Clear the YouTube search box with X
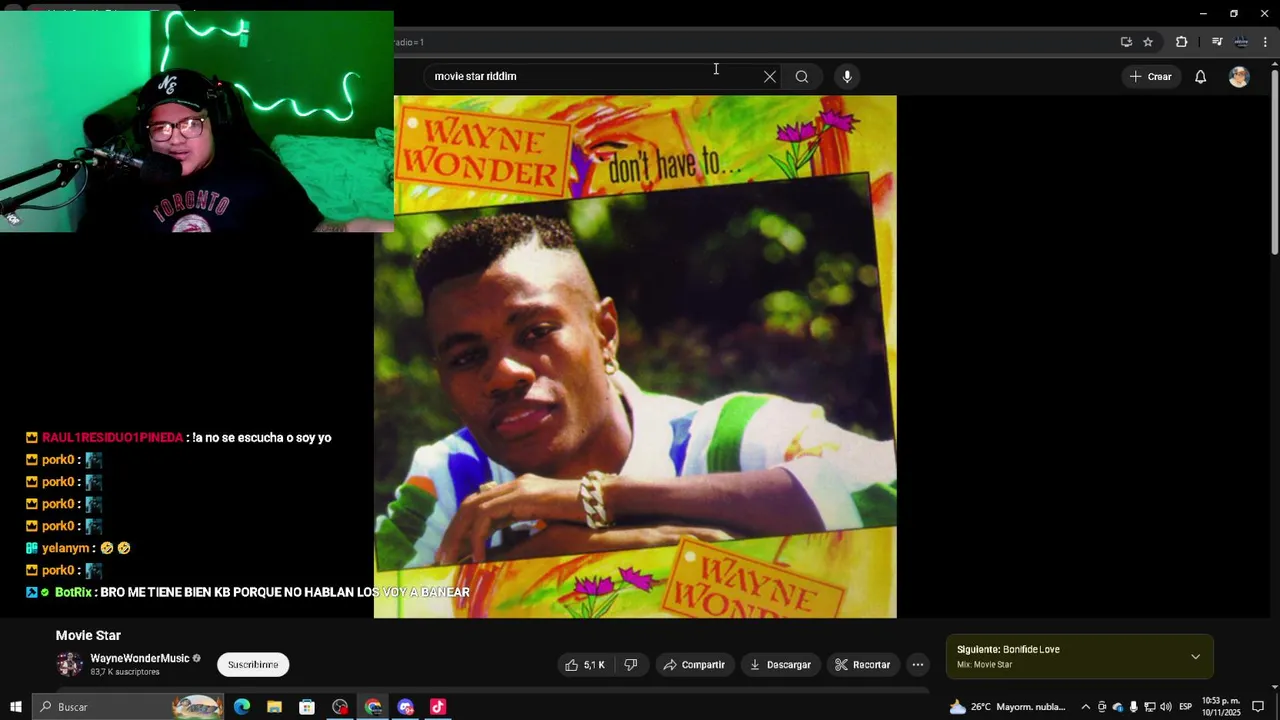1280x720 pixels. (770, 76)
